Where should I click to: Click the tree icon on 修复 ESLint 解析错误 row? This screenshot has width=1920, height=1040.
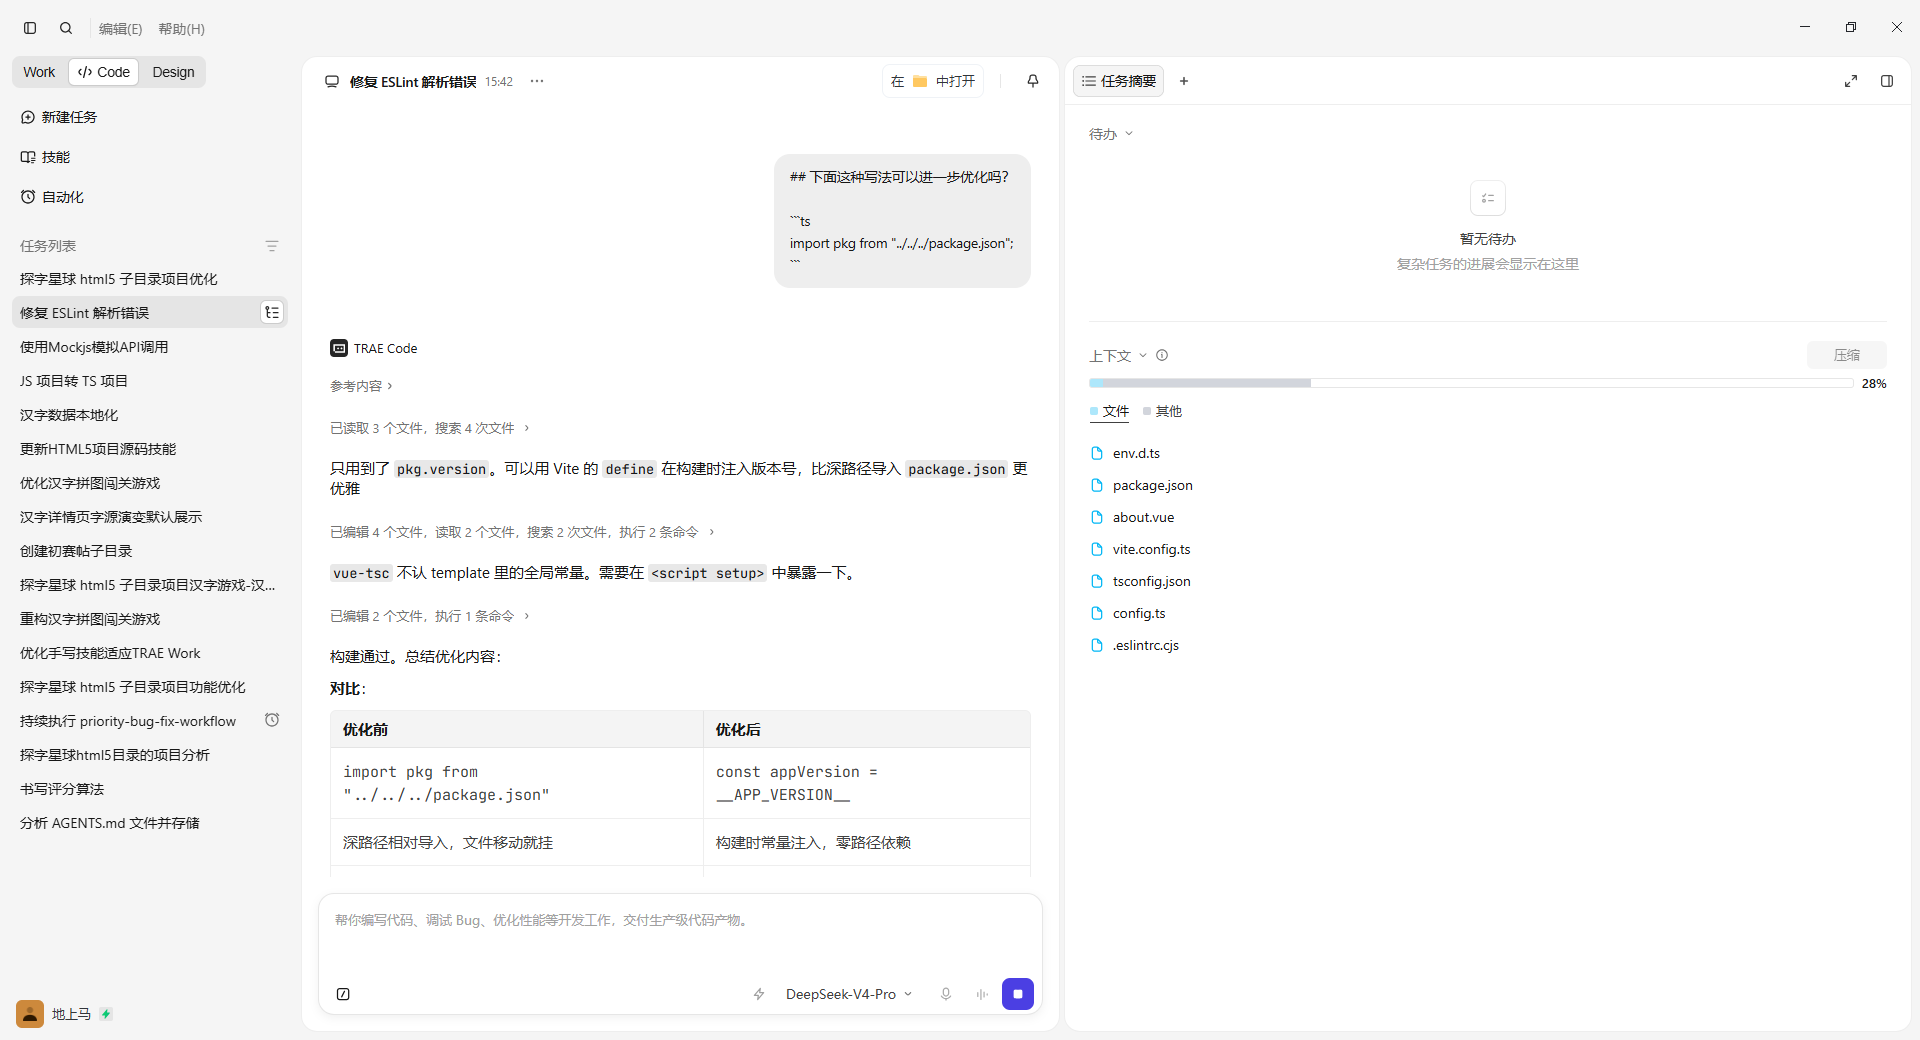(x=272, y=313)
